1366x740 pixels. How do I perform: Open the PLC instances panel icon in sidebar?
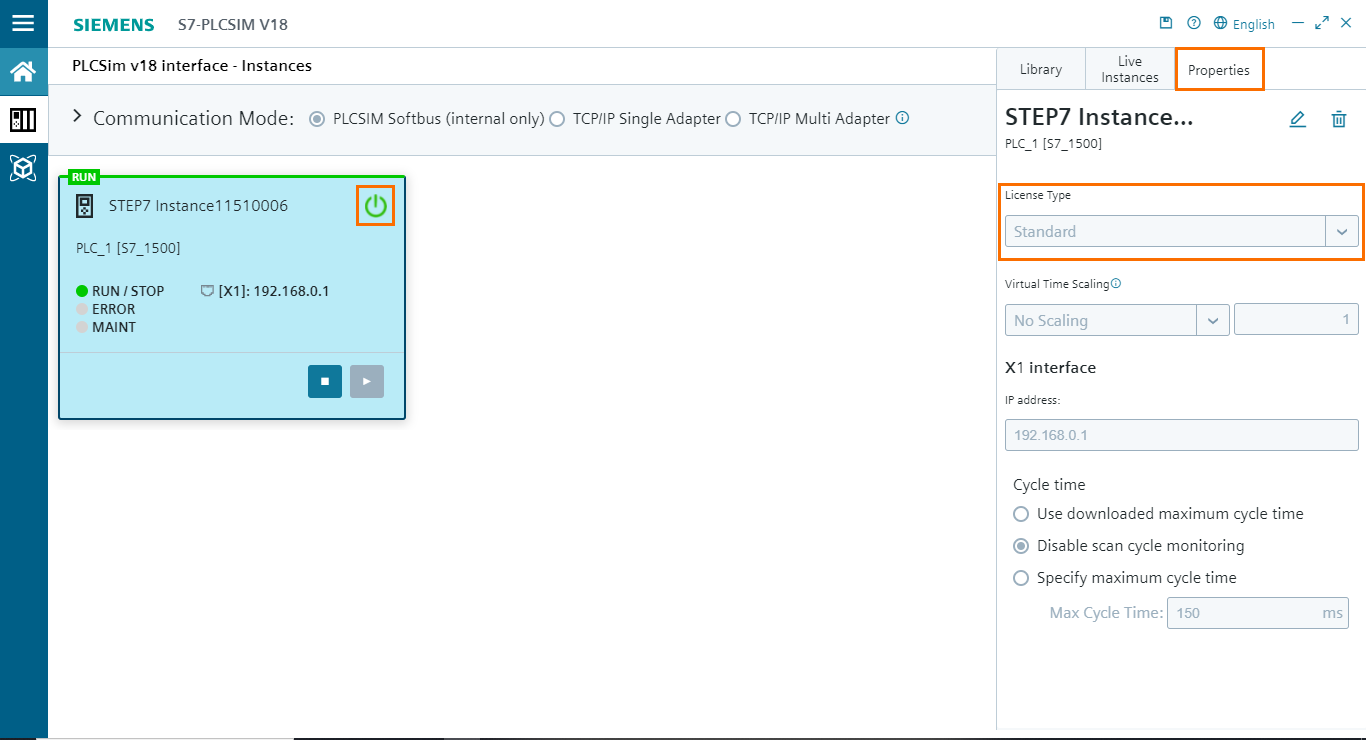click(23, 120)
